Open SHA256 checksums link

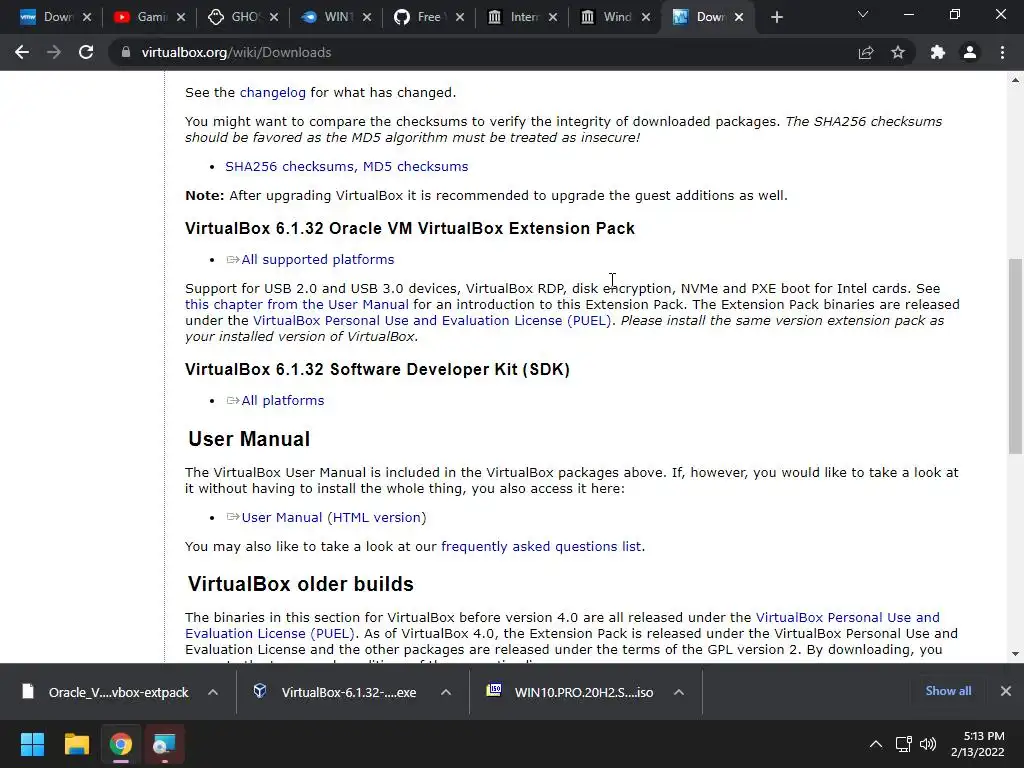pyautogui.click(x=289, y=167)
